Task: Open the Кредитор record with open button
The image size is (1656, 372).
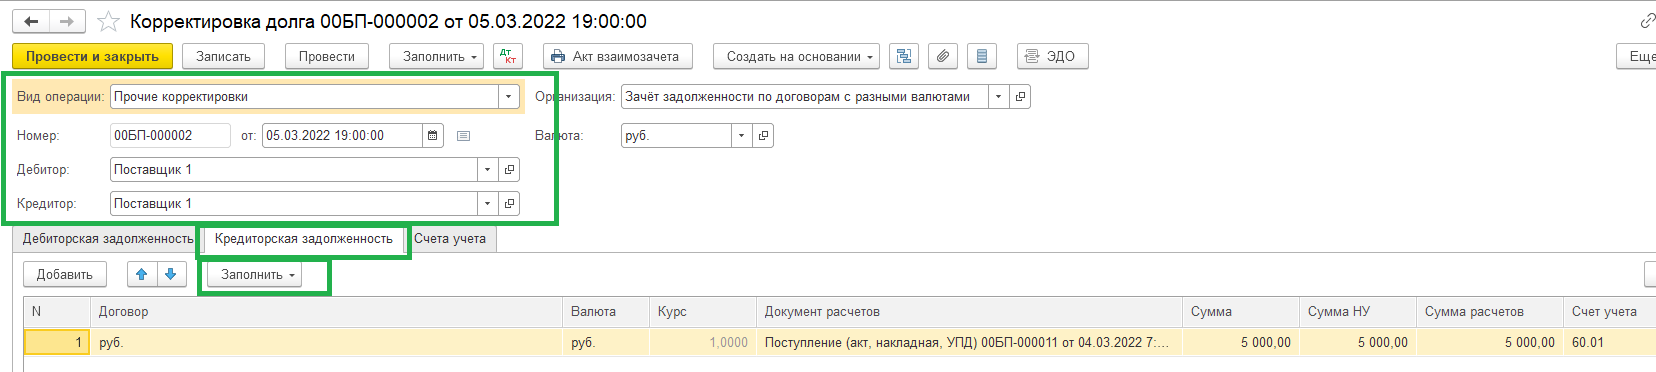Action: click(509, 203)
